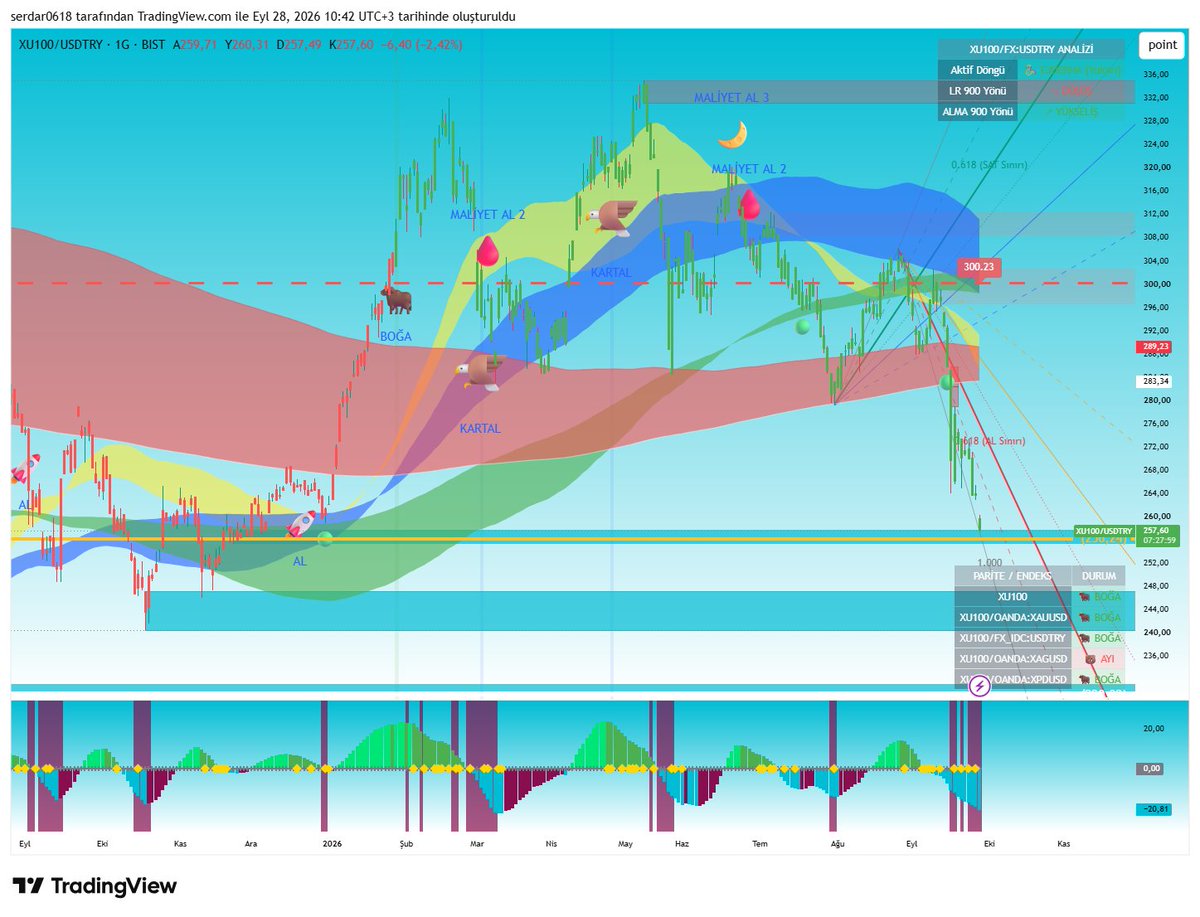
Task: Click the 0,618 (SAT Sınırı) label
Action: point(989,165)
